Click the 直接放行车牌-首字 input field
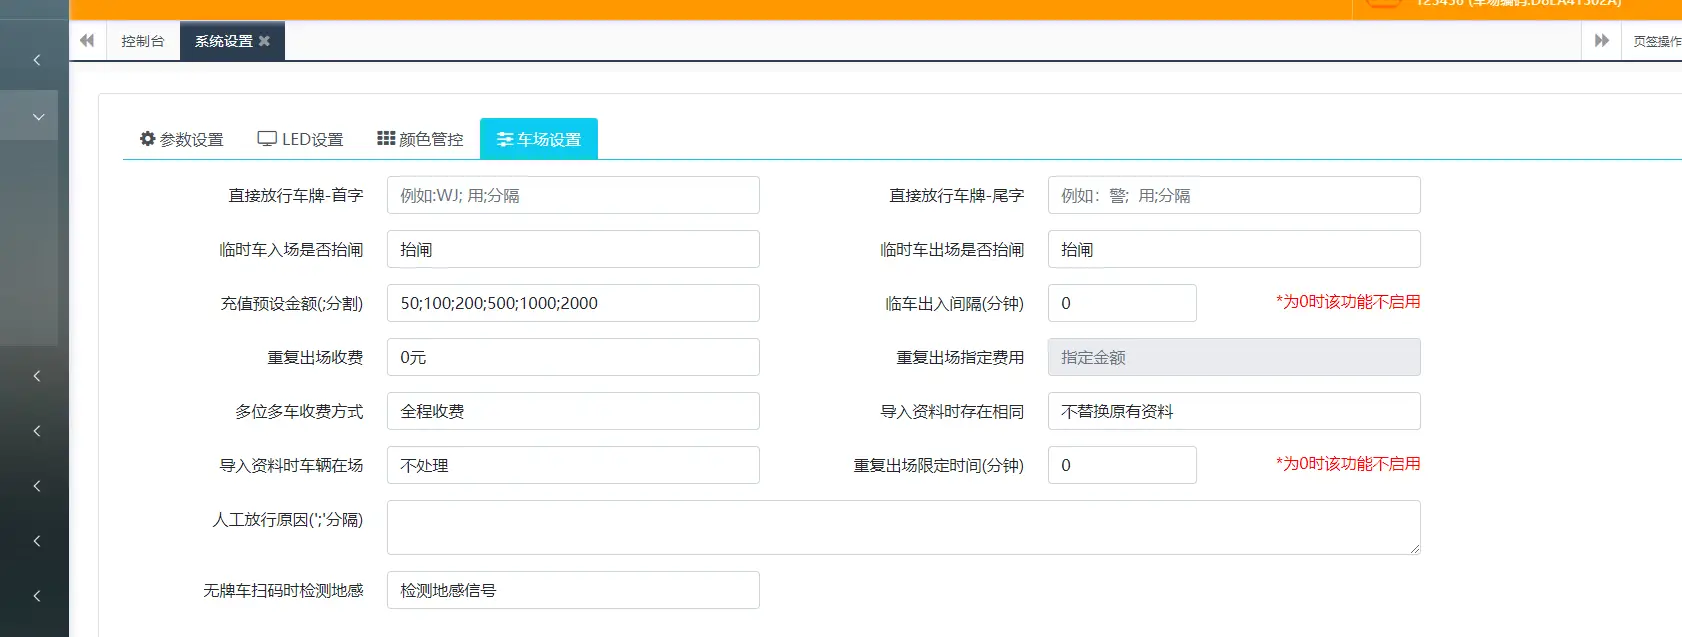 point(573,195)
